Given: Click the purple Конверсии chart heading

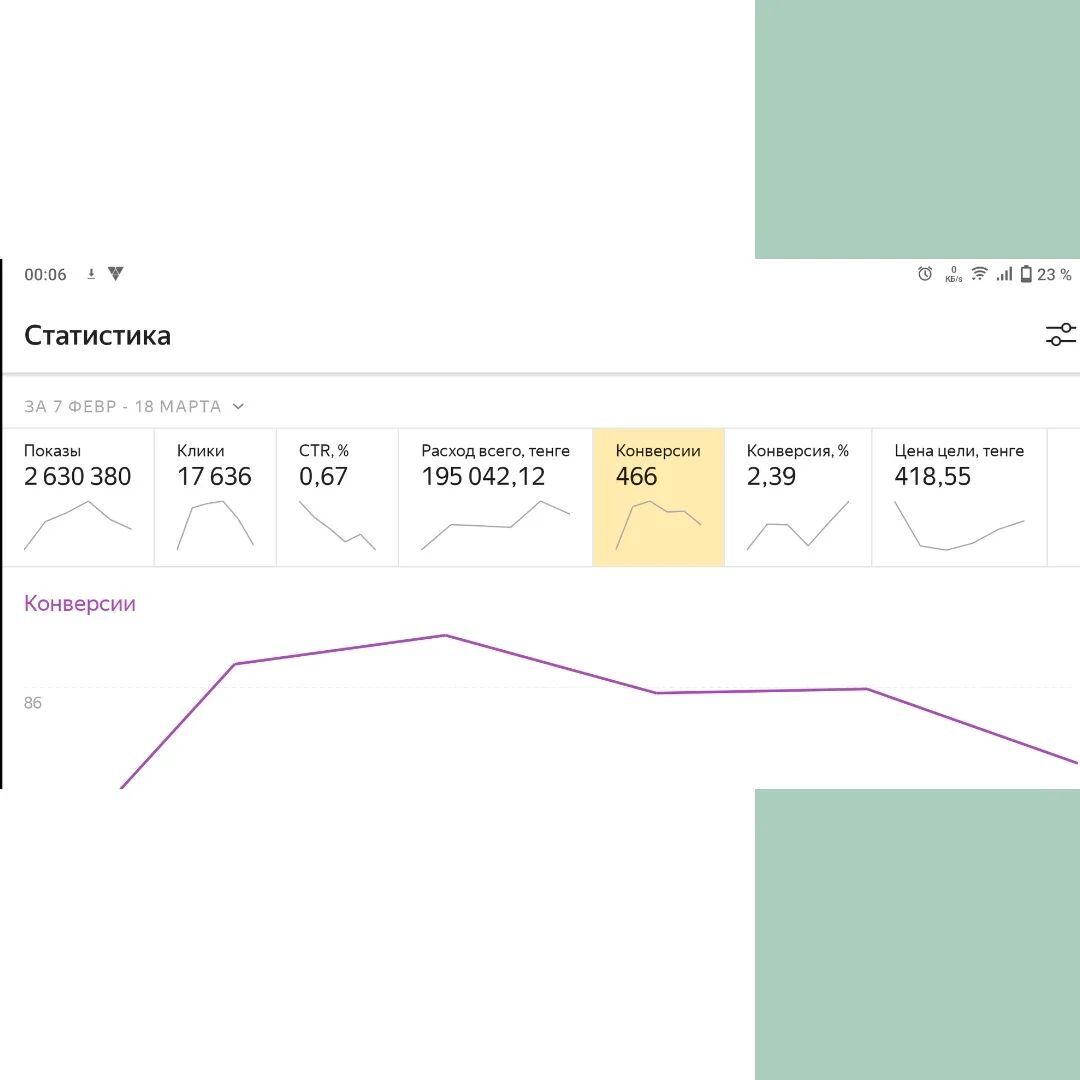Looking at the screenshot, I should click(x=80, y=604).
